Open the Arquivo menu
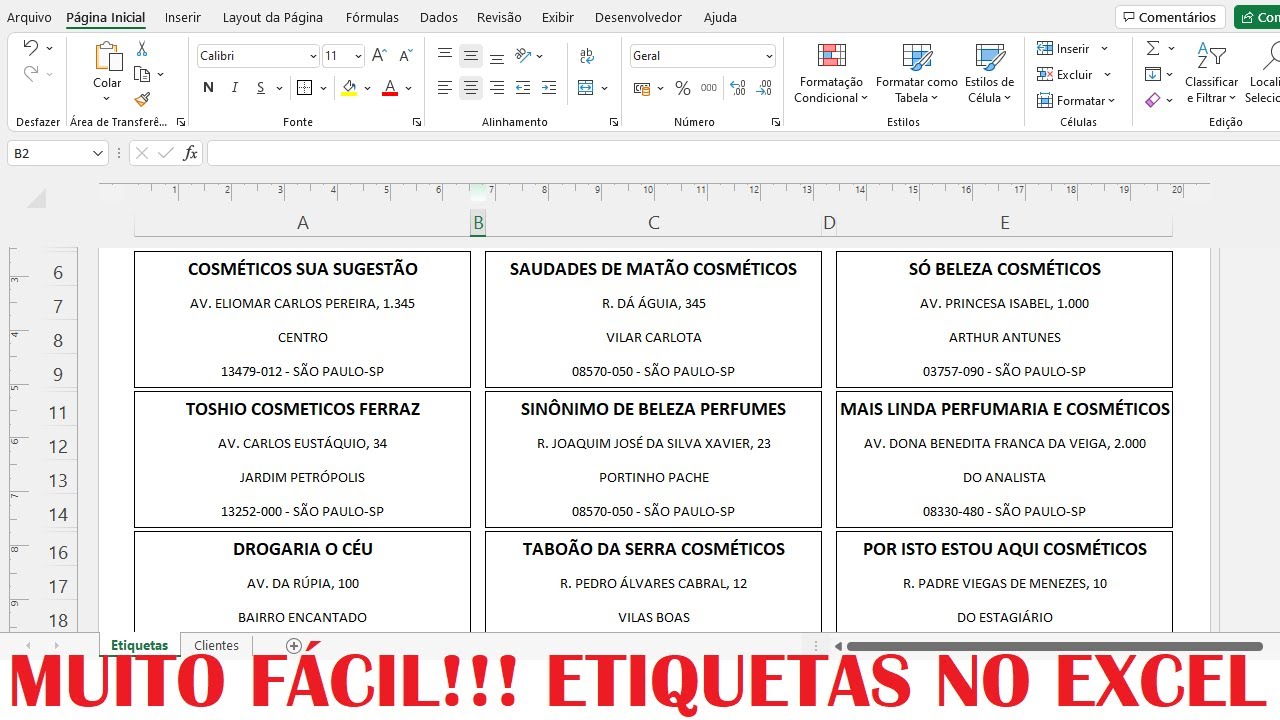Image resolution: width=1280 pixels, height=720 pixels. pos(29,17)
